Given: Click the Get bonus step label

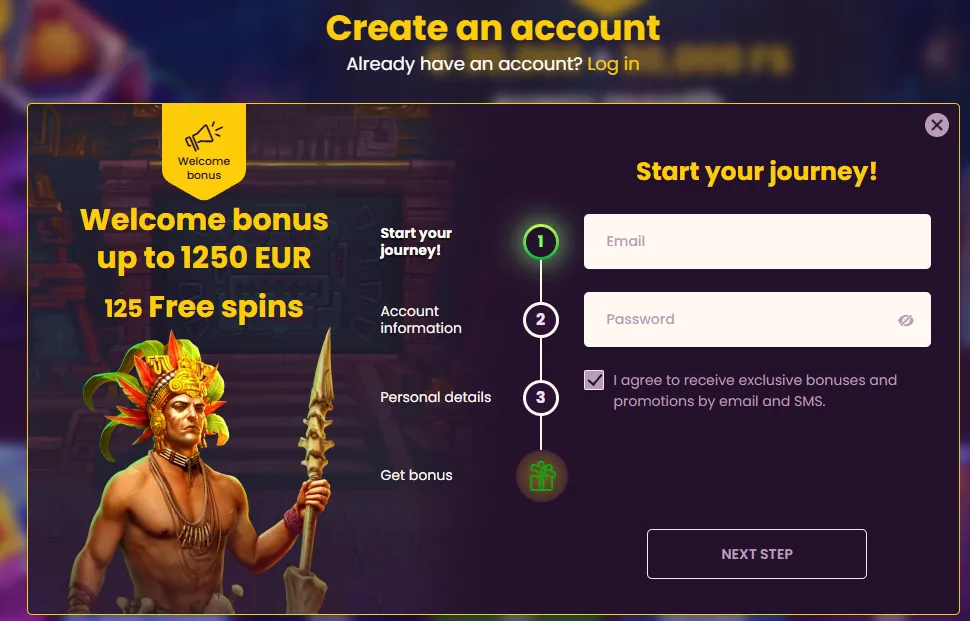Looking at the screenshot, I should click(x=416, y=475).
